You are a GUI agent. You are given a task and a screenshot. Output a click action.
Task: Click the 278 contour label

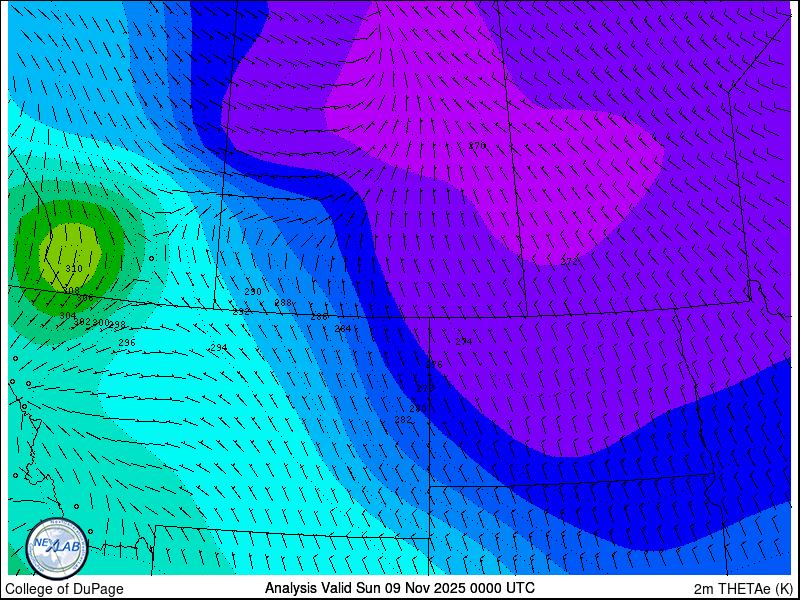(x=425, y=388)
